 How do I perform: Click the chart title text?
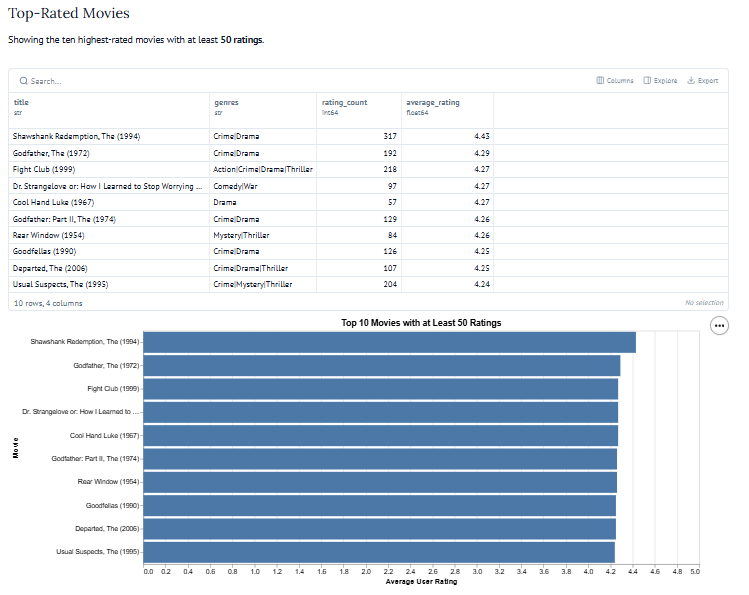tap(421, 323)
